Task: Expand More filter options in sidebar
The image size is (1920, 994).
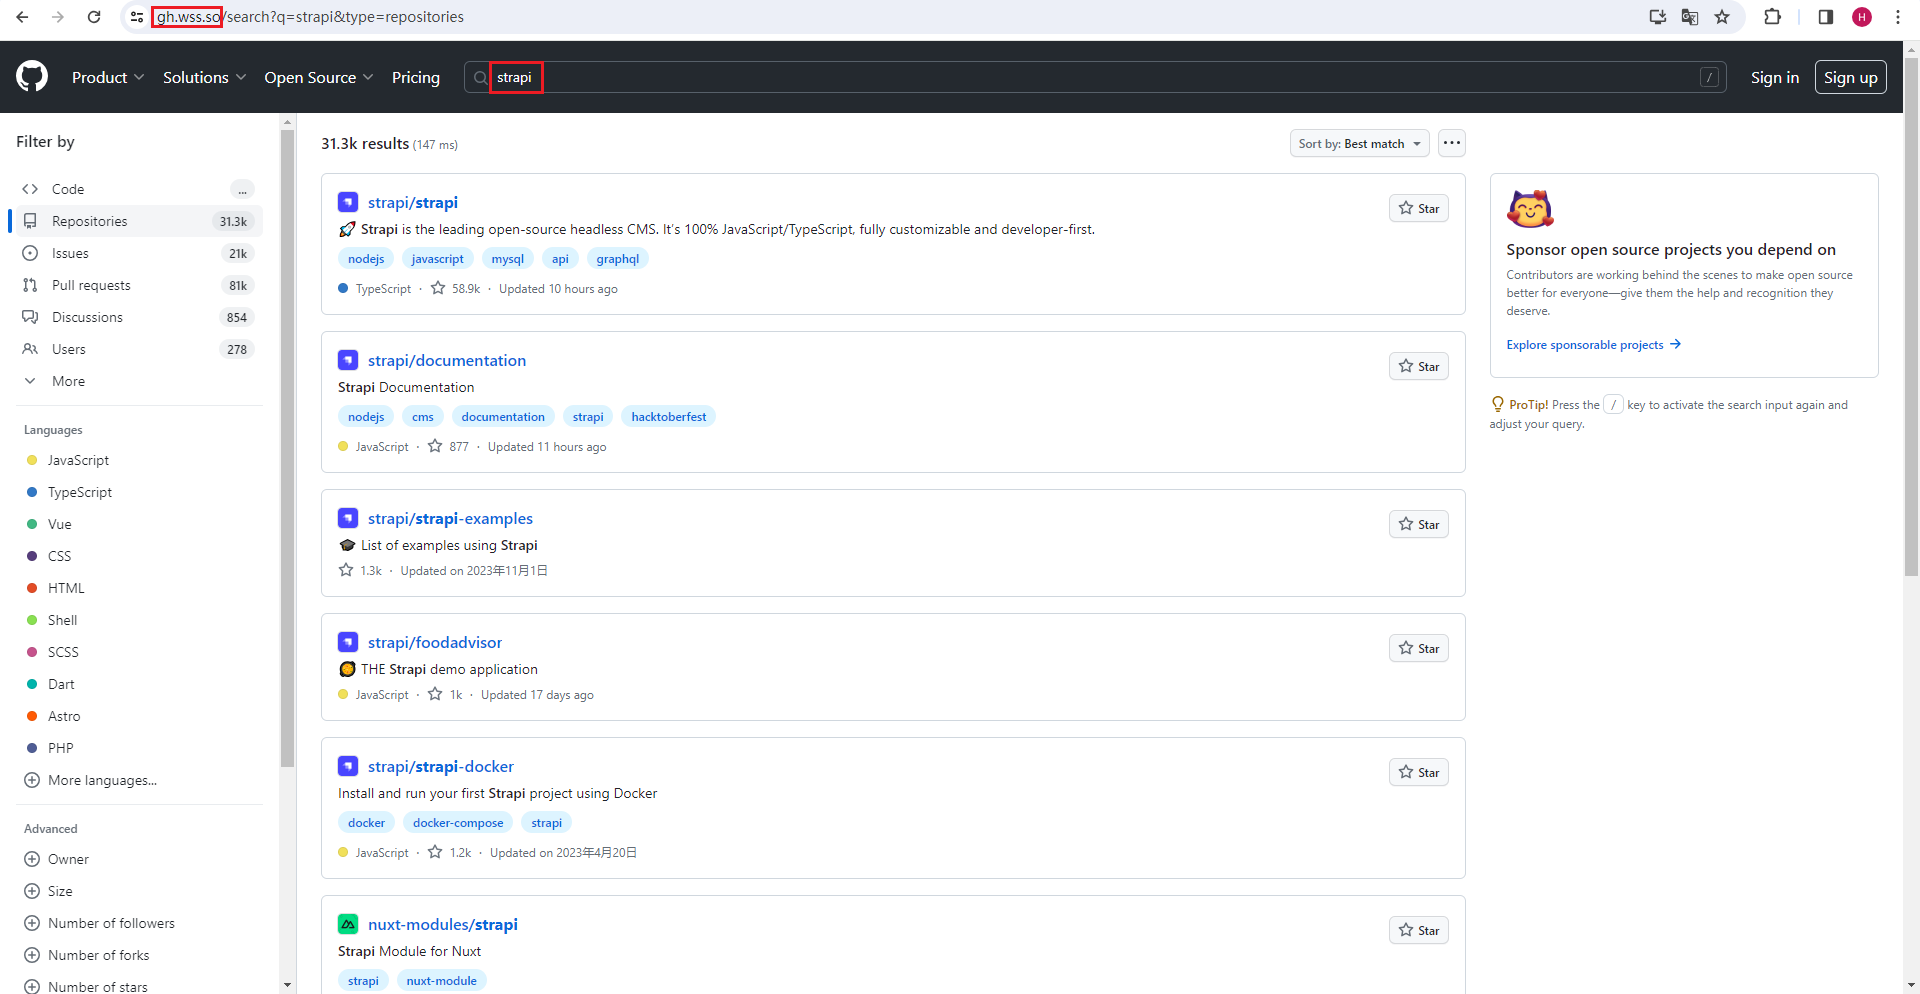Action: [68, 381]
